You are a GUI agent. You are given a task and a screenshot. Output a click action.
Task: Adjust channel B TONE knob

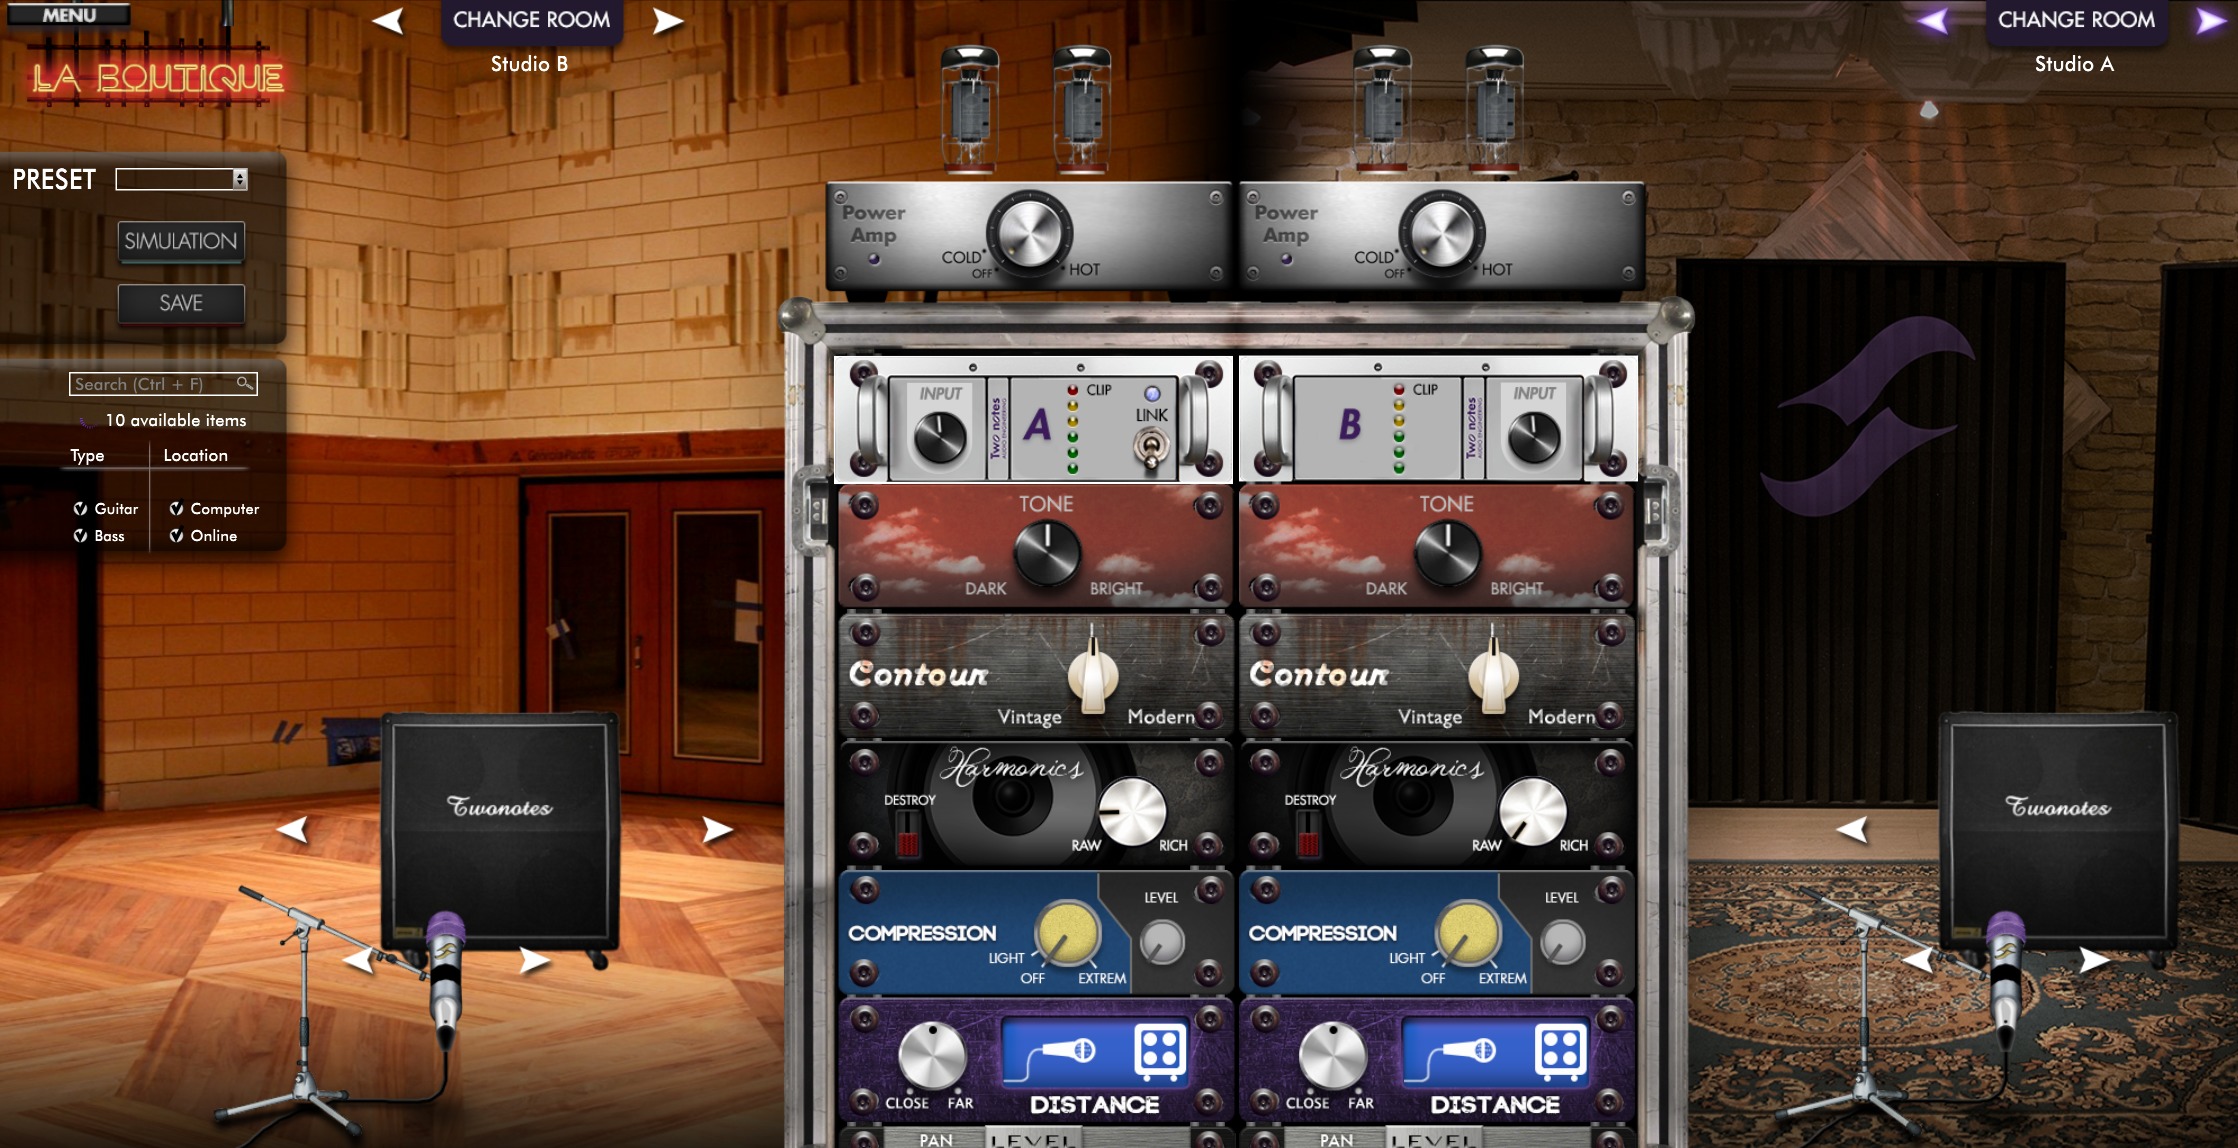[1447, 552]
